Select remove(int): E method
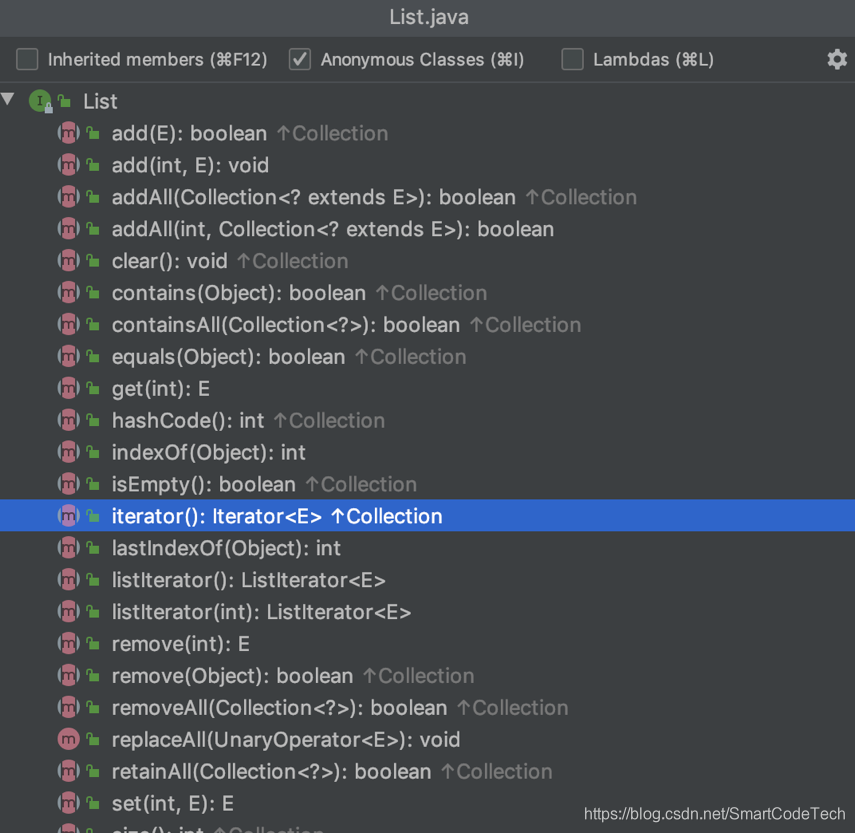The height and width of the screenshot is (833, 855). [x=181, y=644]
